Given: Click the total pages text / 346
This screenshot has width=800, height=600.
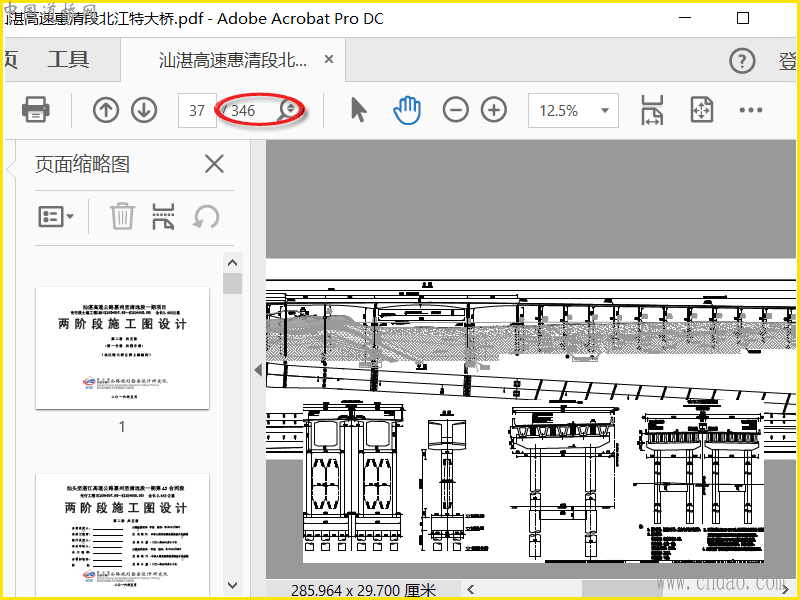Looking at the screenshot, I should 239,110.
